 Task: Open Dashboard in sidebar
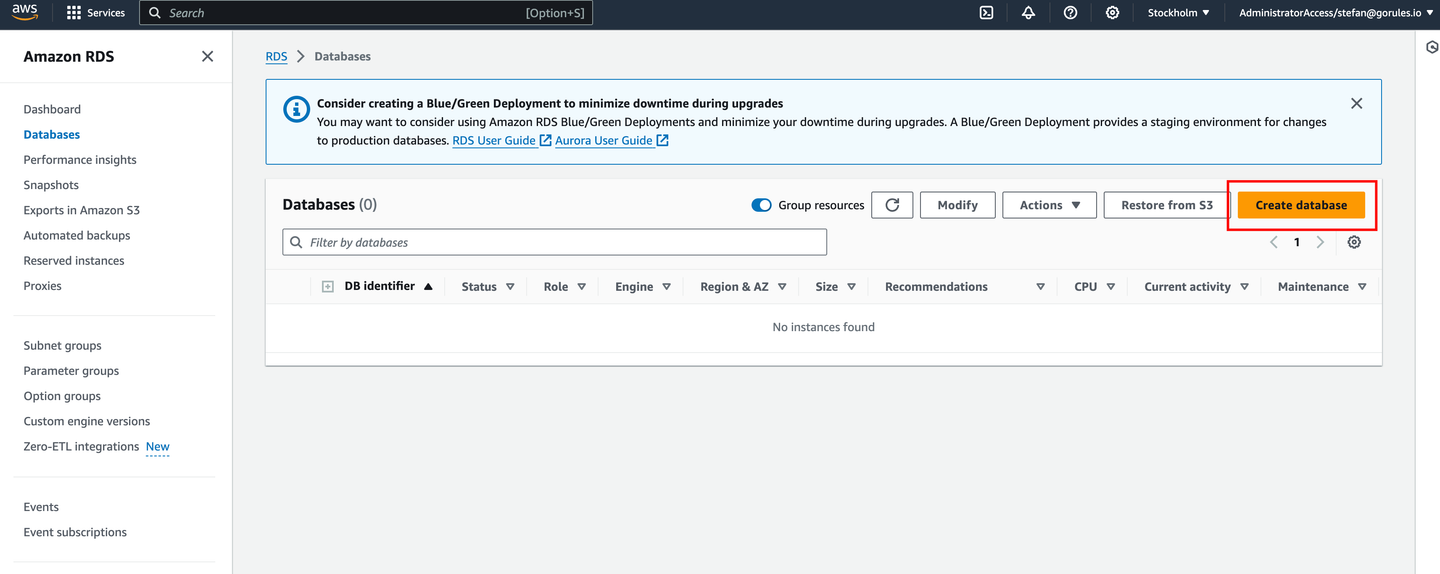coord(52,109)
